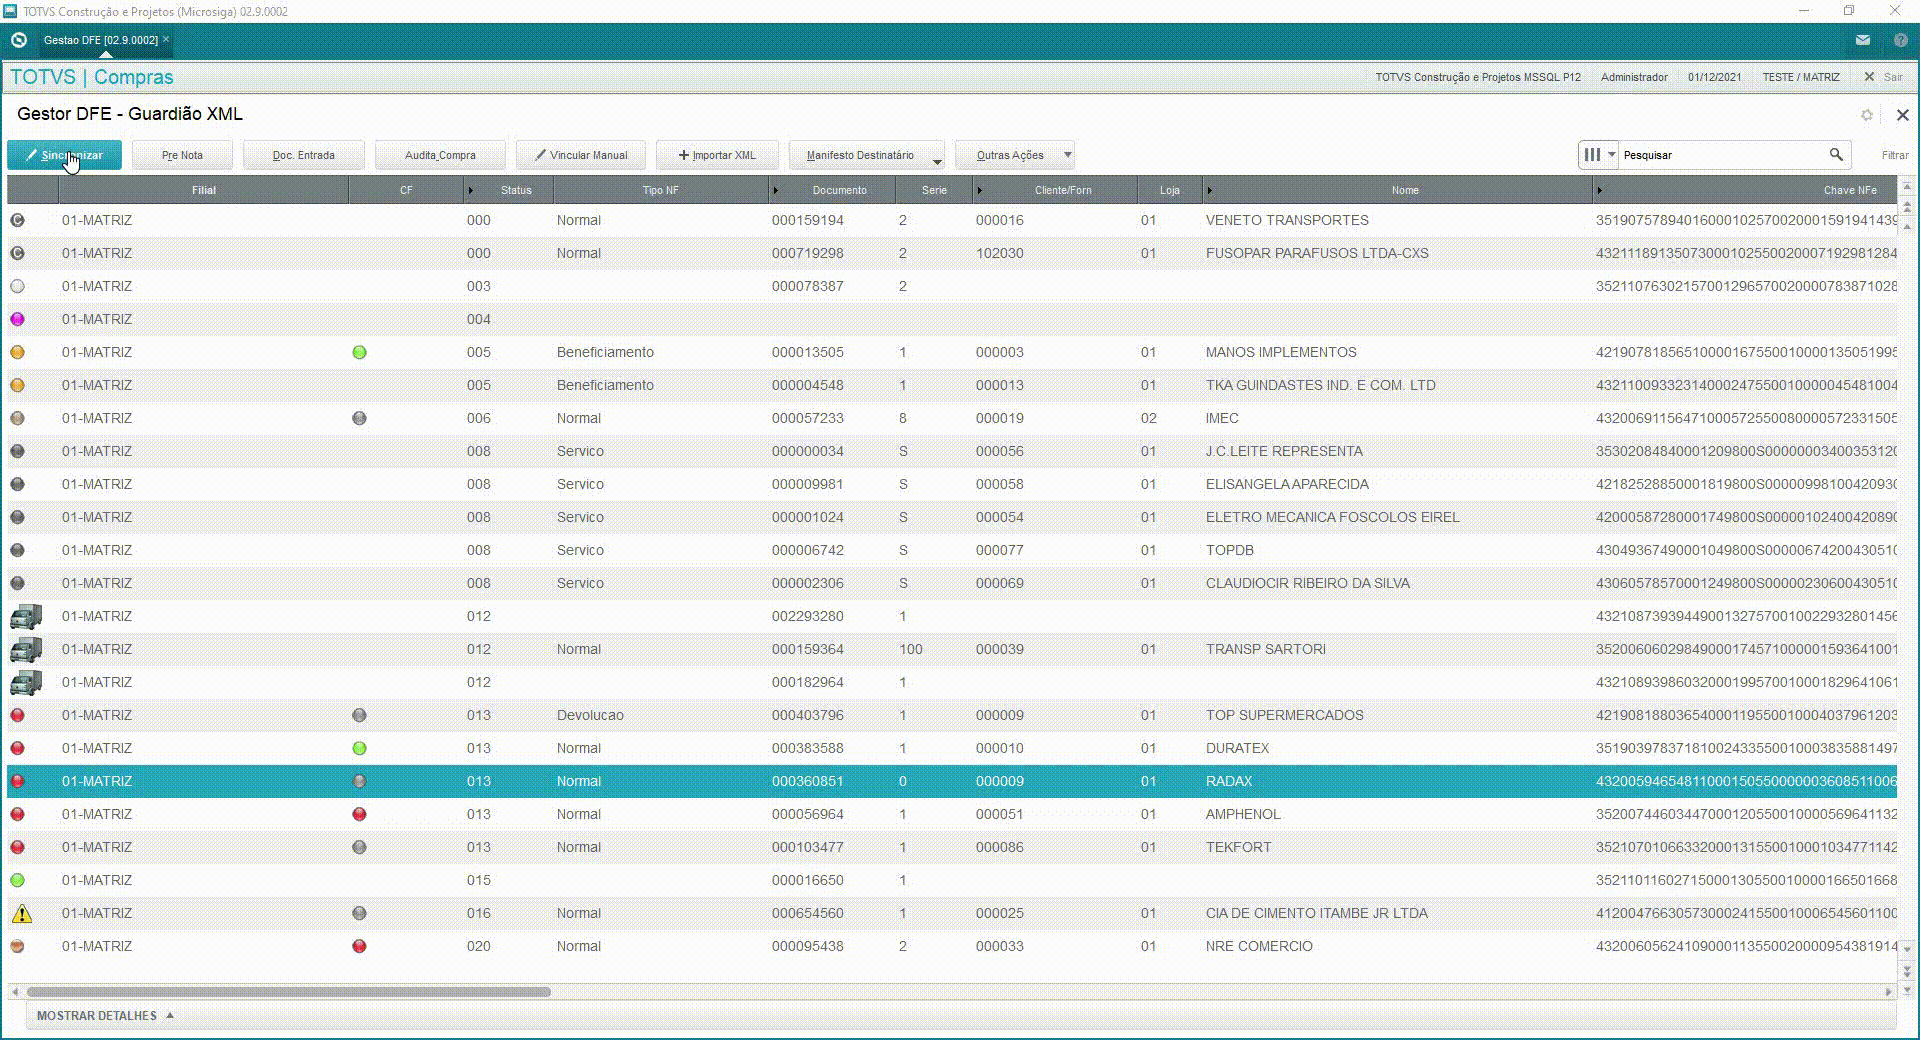Screen dimensions: 1920x1040
Task: Click green status circle for document 000016650
Action: click(17, 880)
